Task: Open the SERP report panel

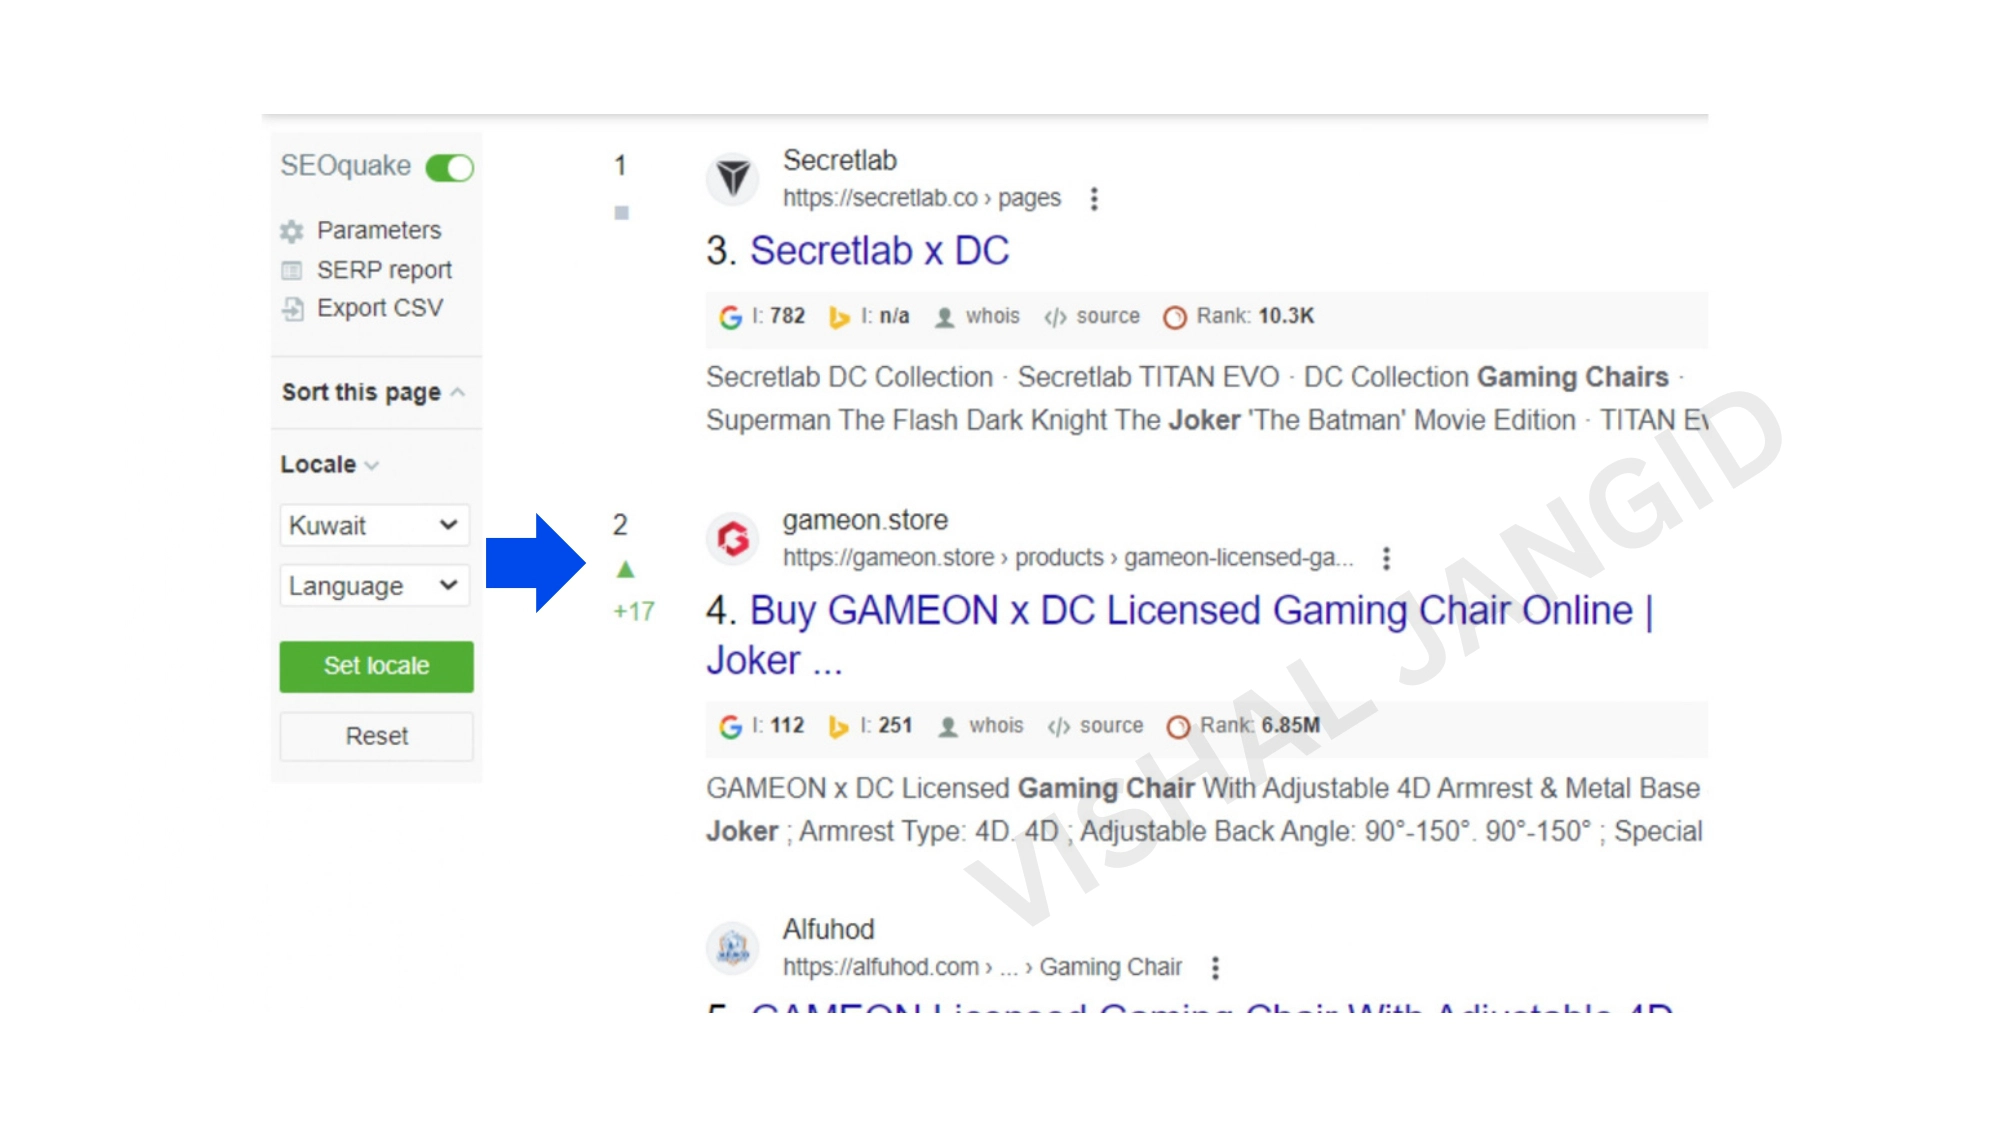Action: 291,269
